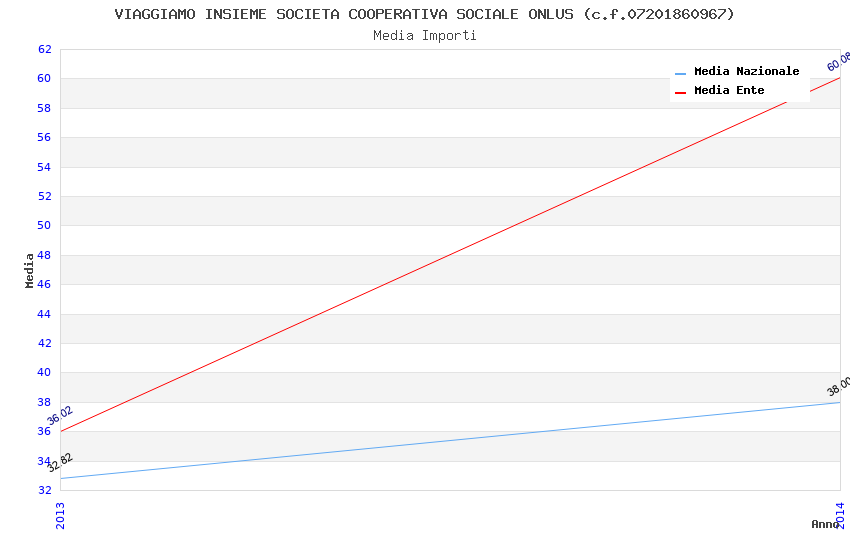
Task: Click the 32.82 data label
Action: pos(60,462)
